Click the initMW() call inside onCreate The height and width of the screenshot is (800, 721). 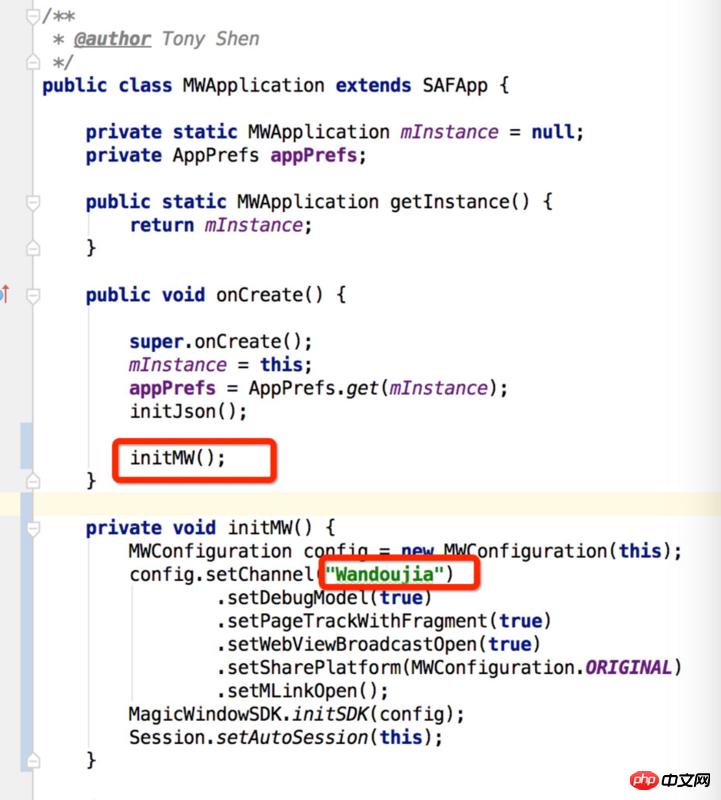click(x=177, y=458)
